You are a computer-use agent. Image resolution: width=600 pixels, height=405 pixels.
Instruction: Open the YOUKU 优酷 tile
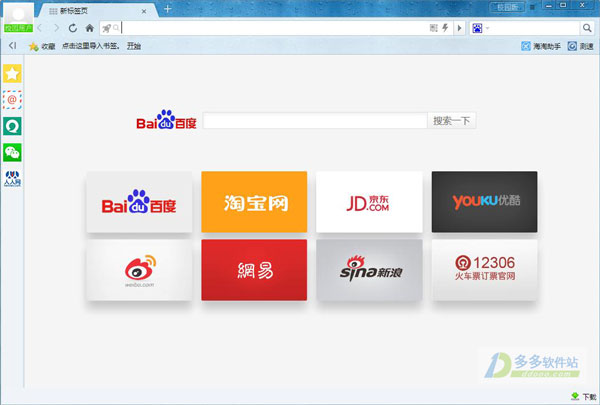click(484, 202)
